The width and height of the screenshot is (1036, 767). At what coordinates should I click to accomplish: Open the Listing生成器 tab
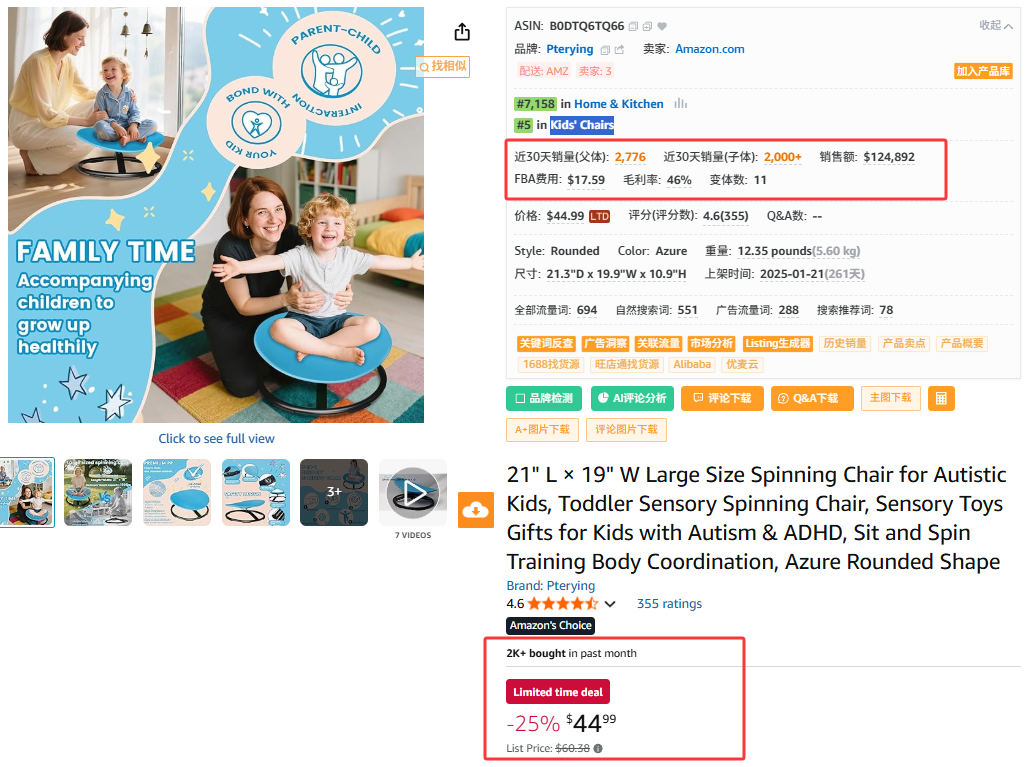pos(777,343)
